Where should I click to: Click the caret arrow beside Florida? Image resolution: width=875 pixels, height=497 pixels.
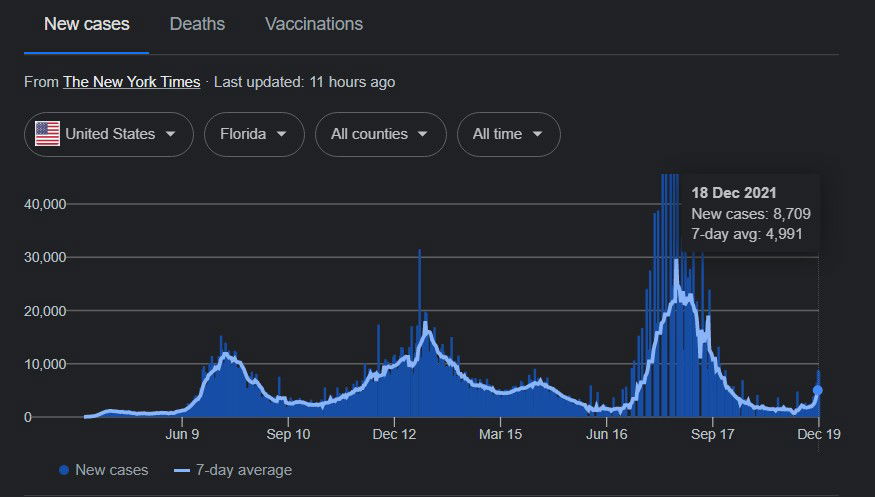[x=282, y=134]
